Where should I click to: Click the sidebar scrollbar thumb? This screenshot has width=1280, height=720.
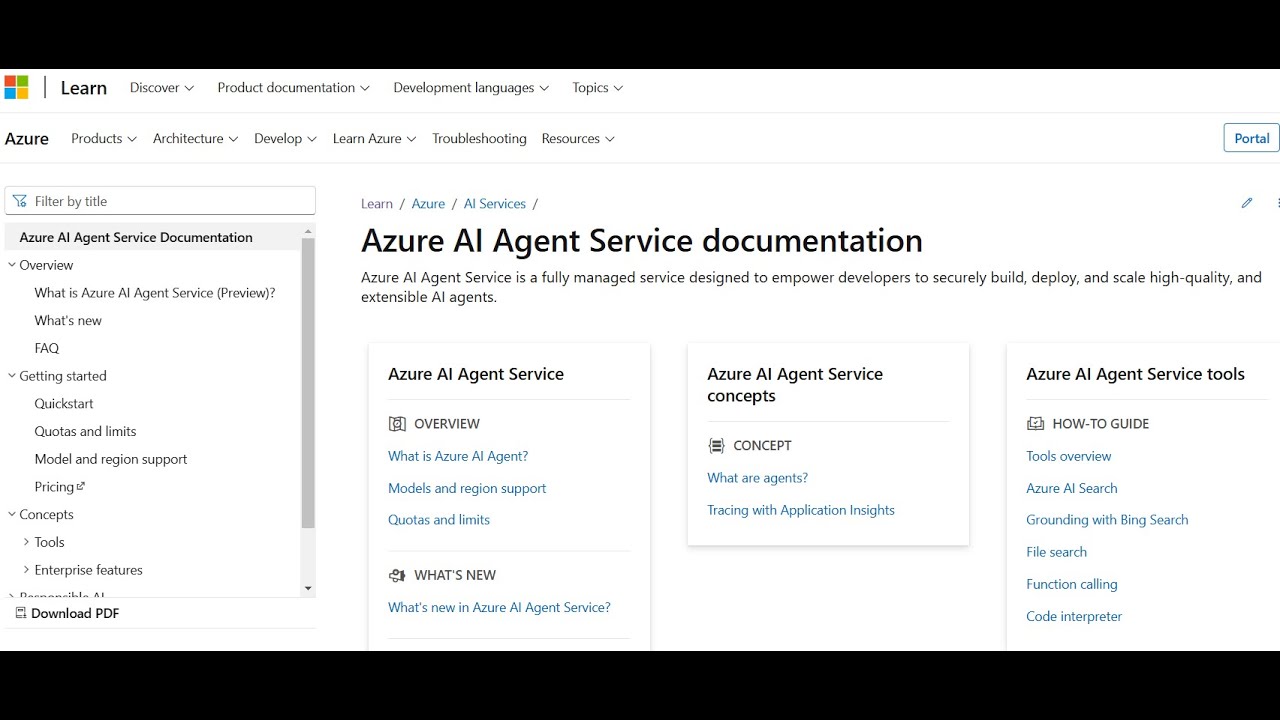click(x=308, y=383)
